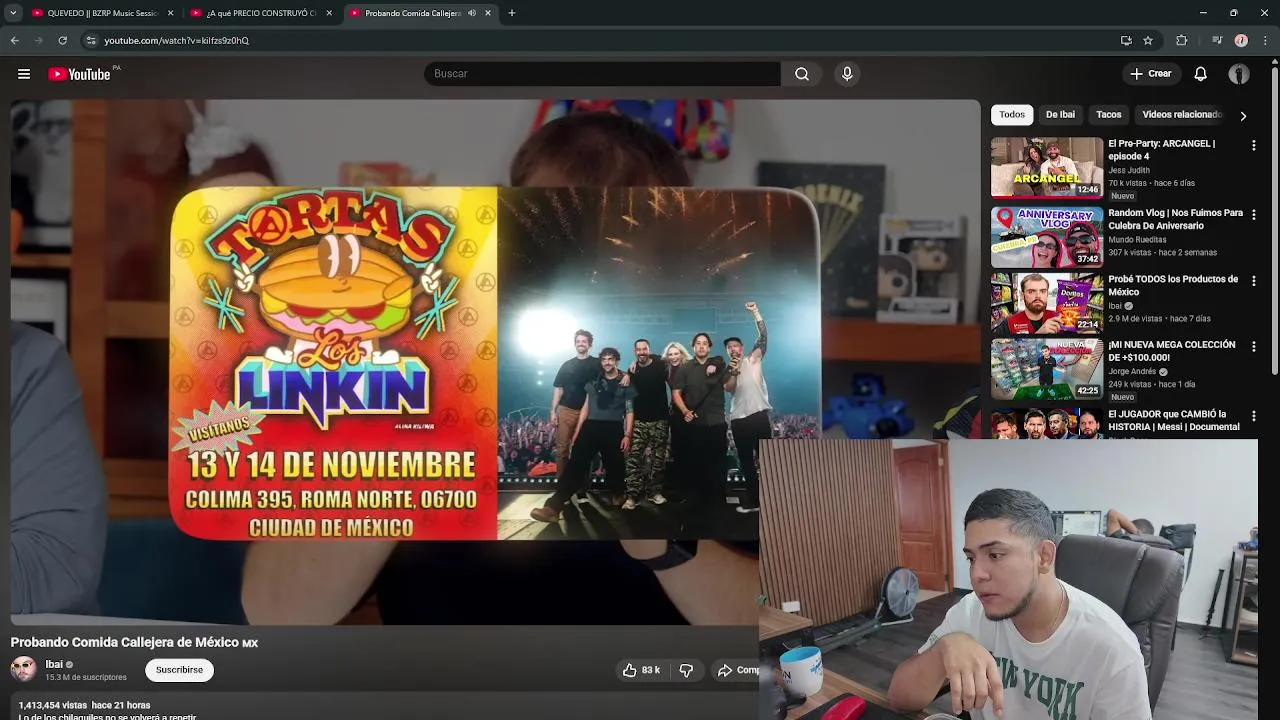Open the ARCANGEL 12:46 video thumbnail
1280x720 pixels.
pos(1047,168)
